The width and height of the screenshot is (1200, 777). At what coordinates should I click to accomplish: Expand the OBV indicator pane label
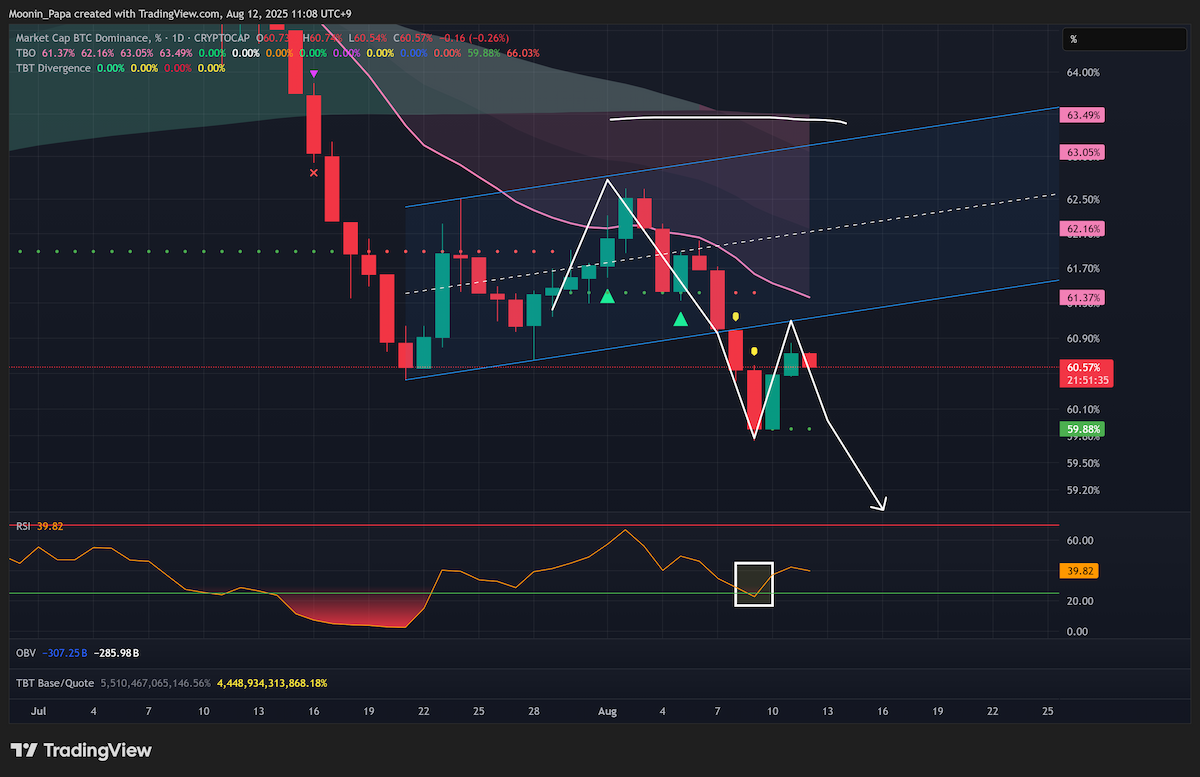pos(26,653)
